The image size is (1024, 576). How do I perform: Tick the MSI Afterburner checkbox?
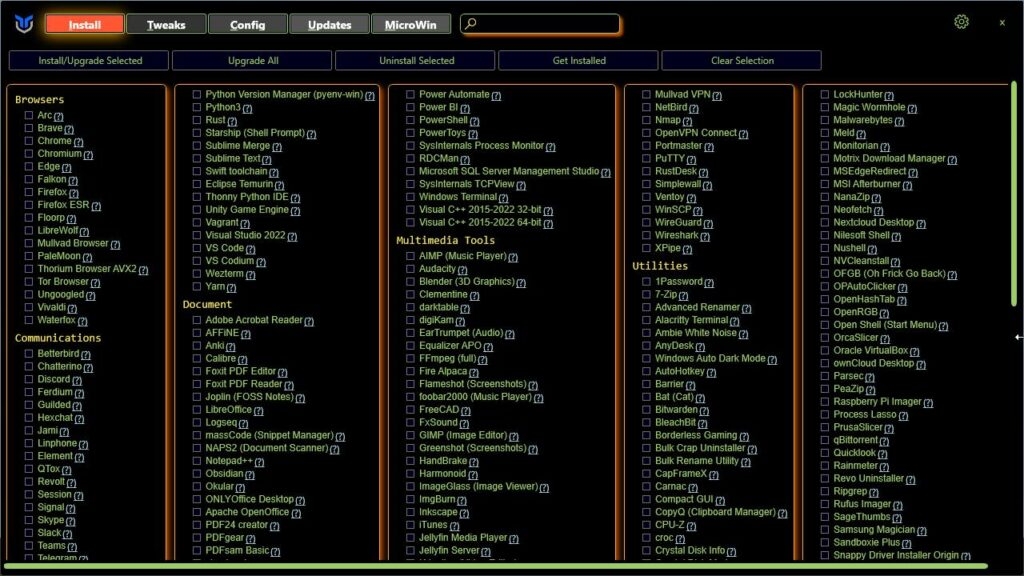click(825, 184)
